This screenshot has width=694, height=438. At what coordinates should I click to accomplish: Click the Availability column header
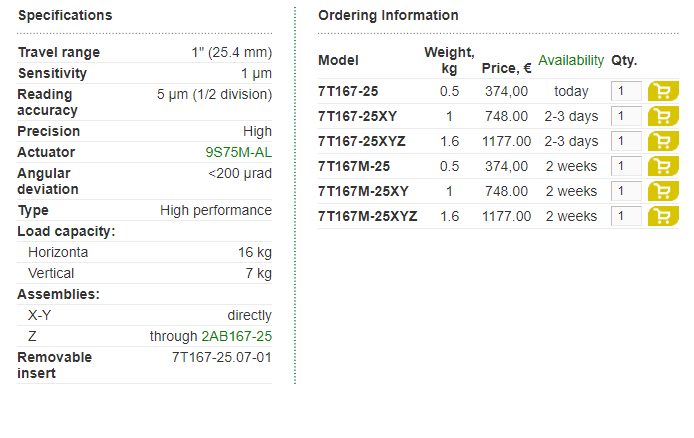point(571,60)
